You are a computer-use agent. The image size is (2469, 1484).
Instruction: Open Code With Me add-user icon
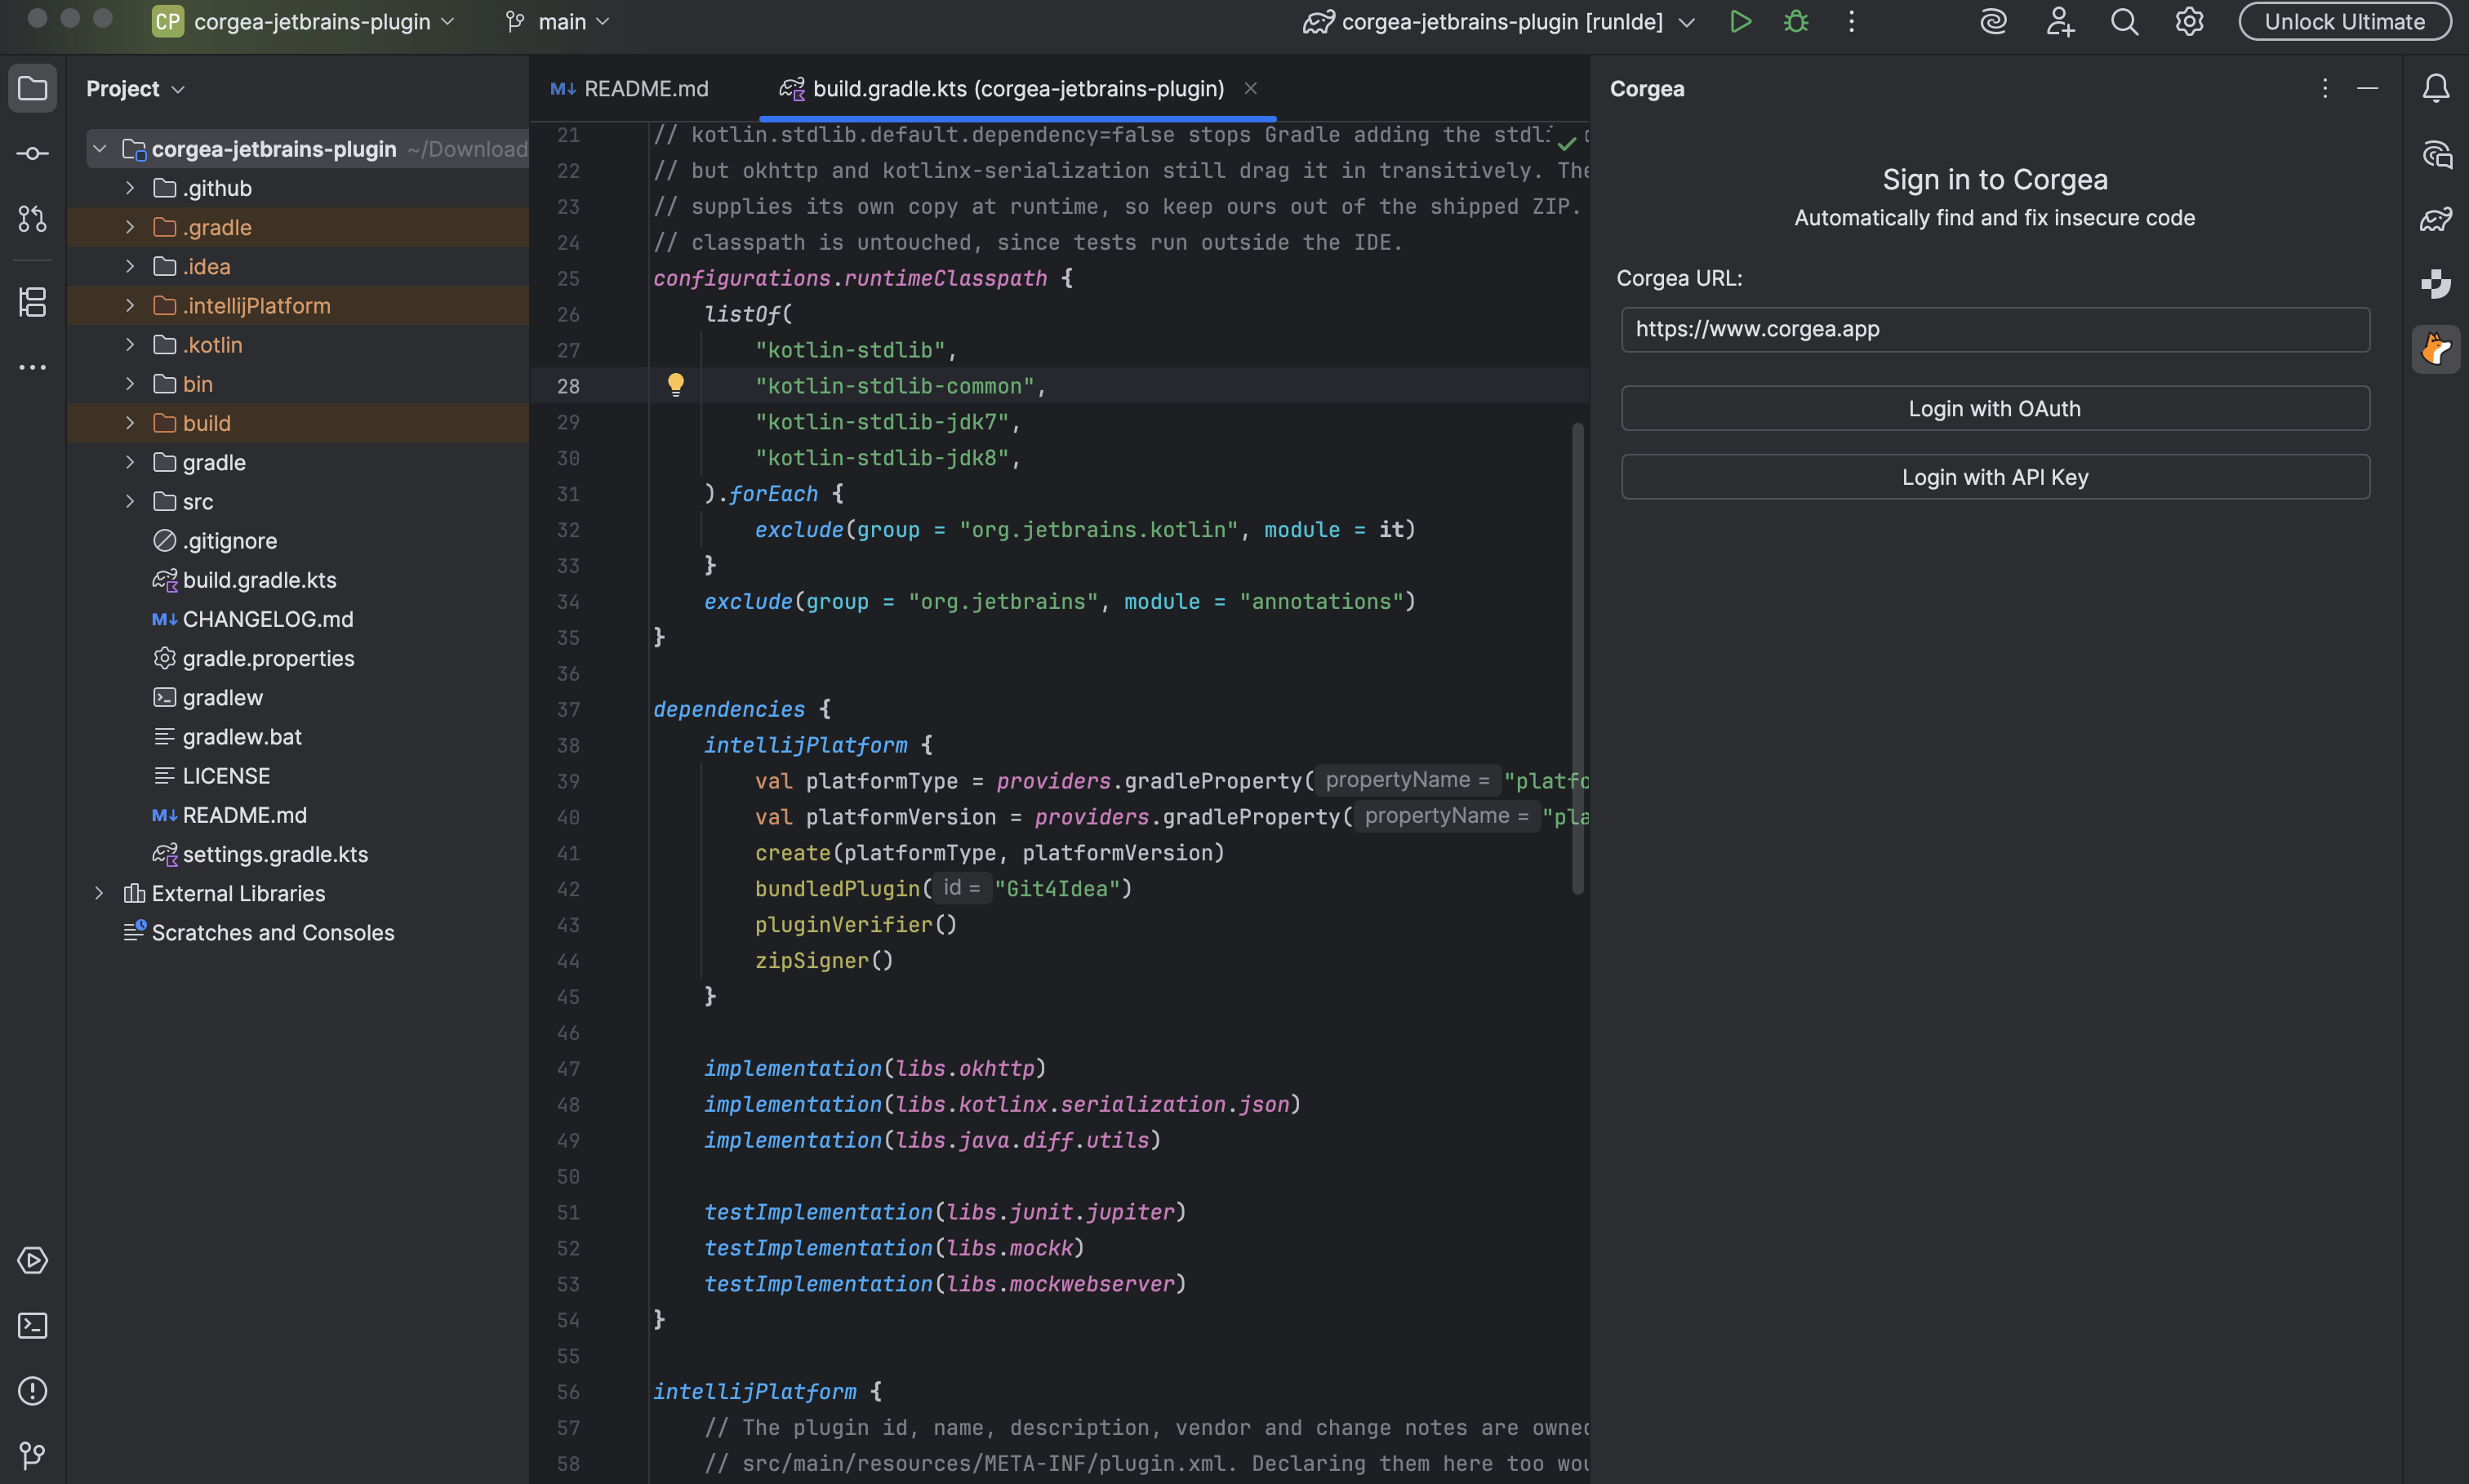tap(2059, 22)
